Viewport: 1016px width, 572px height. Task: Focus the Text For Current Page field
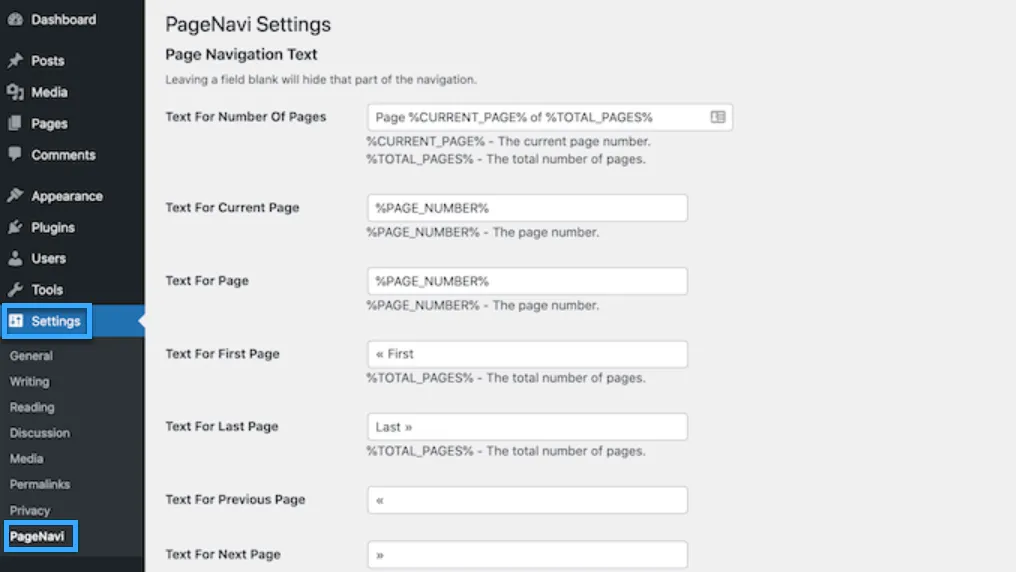(x=527, y=208)
